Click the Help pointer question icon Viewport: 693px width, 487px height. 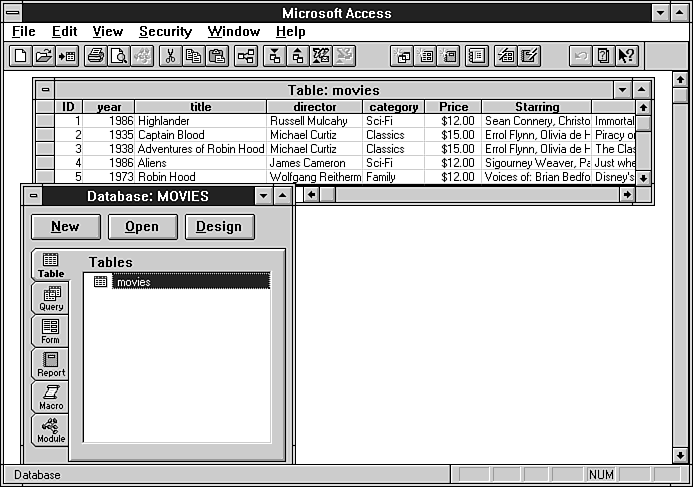627,56
